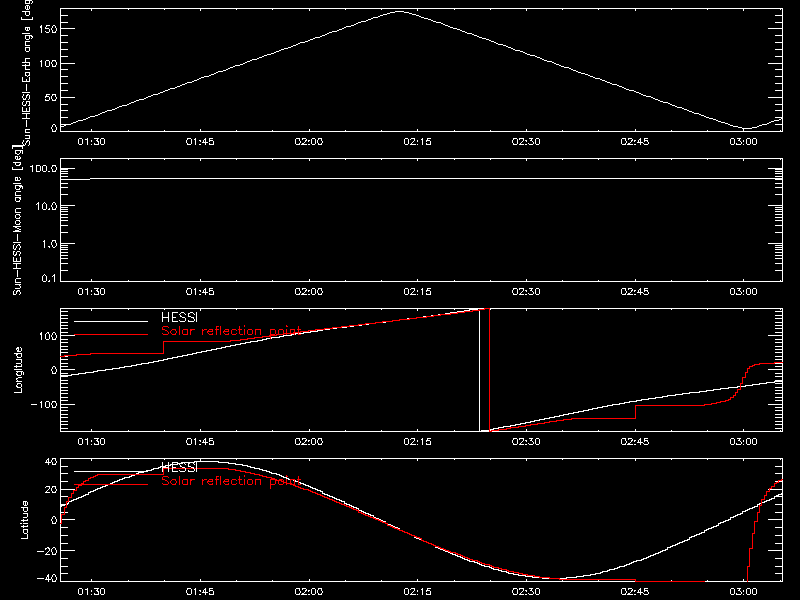The image size is (800, 600).
Task: Select the 02:45 time label under the Earth angle plot
Action: 635,141
